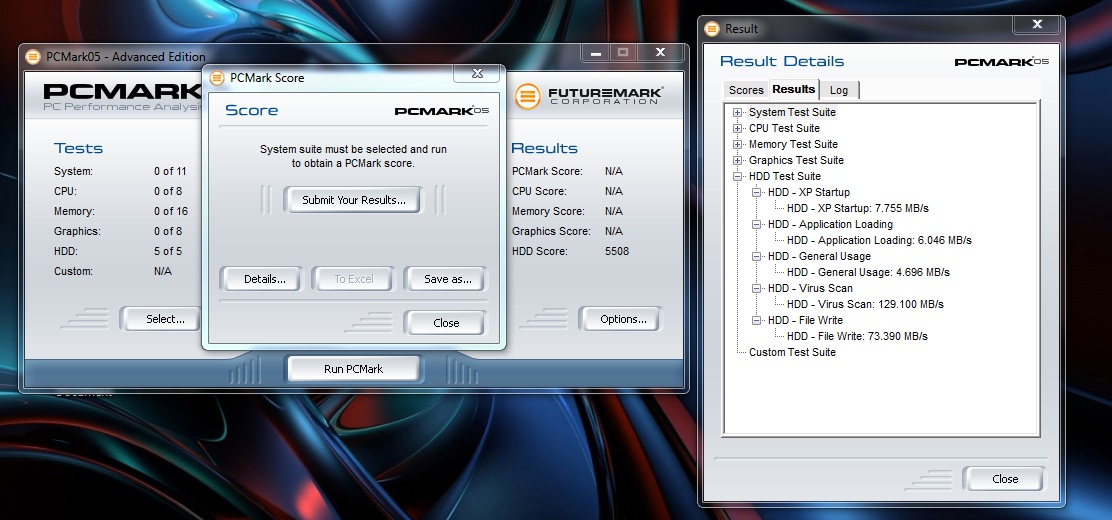
Task: Click Submit Your Results button
Action: tap(353, 200)
